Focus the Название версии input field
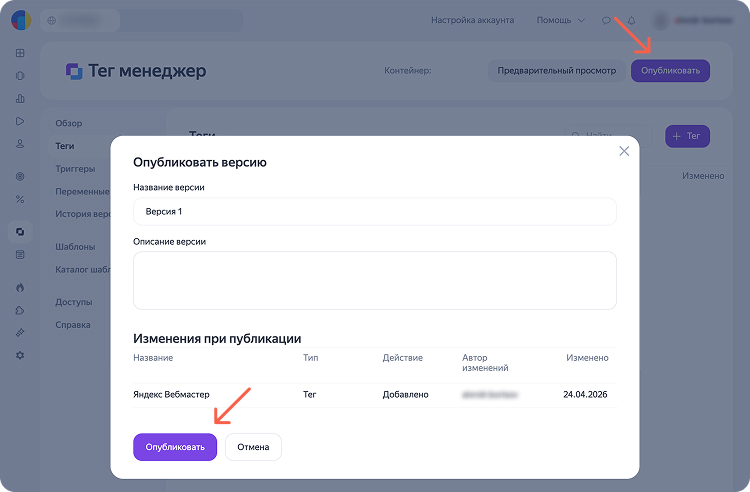The image size is (750, 492). click(374, 212)
